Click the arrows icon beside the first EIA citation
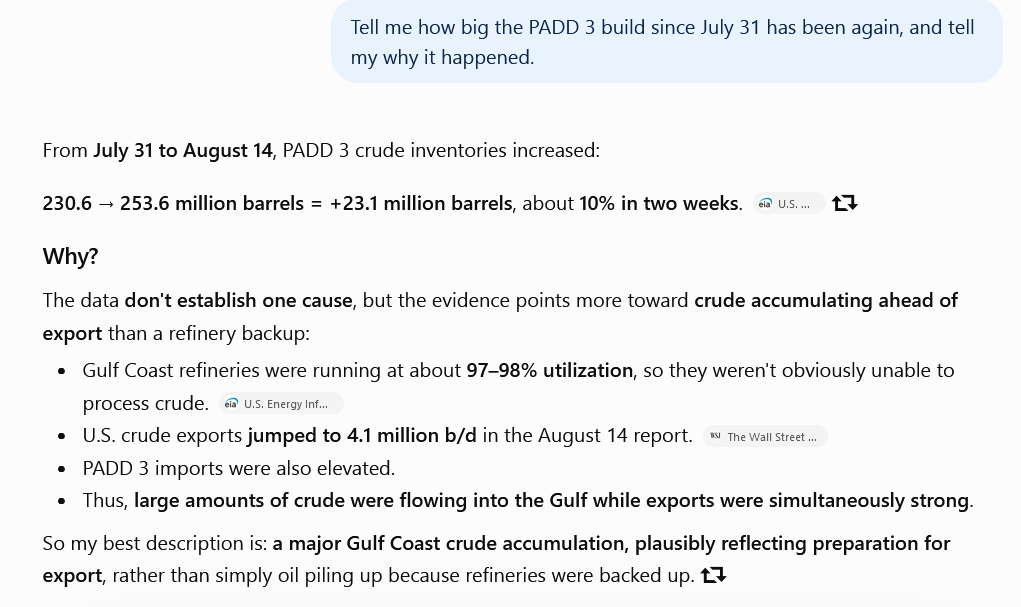 tap(845, 203)
